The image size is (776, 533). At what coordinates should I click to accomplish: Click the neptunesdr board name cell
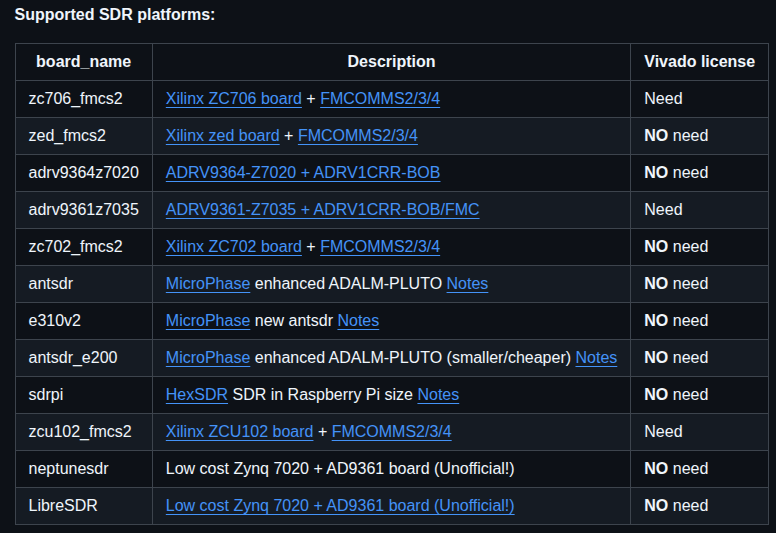click(x=84, y=469)
